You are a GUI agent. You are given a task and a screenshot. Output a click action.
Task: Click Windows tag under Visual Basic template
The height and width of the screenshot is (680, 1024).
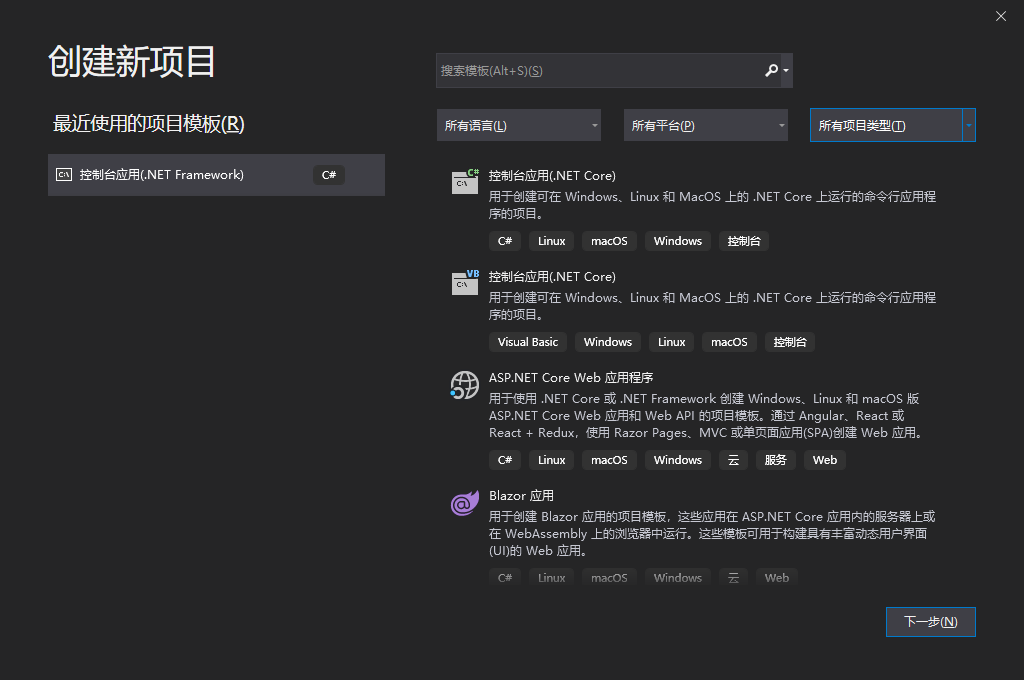[608, 342]
